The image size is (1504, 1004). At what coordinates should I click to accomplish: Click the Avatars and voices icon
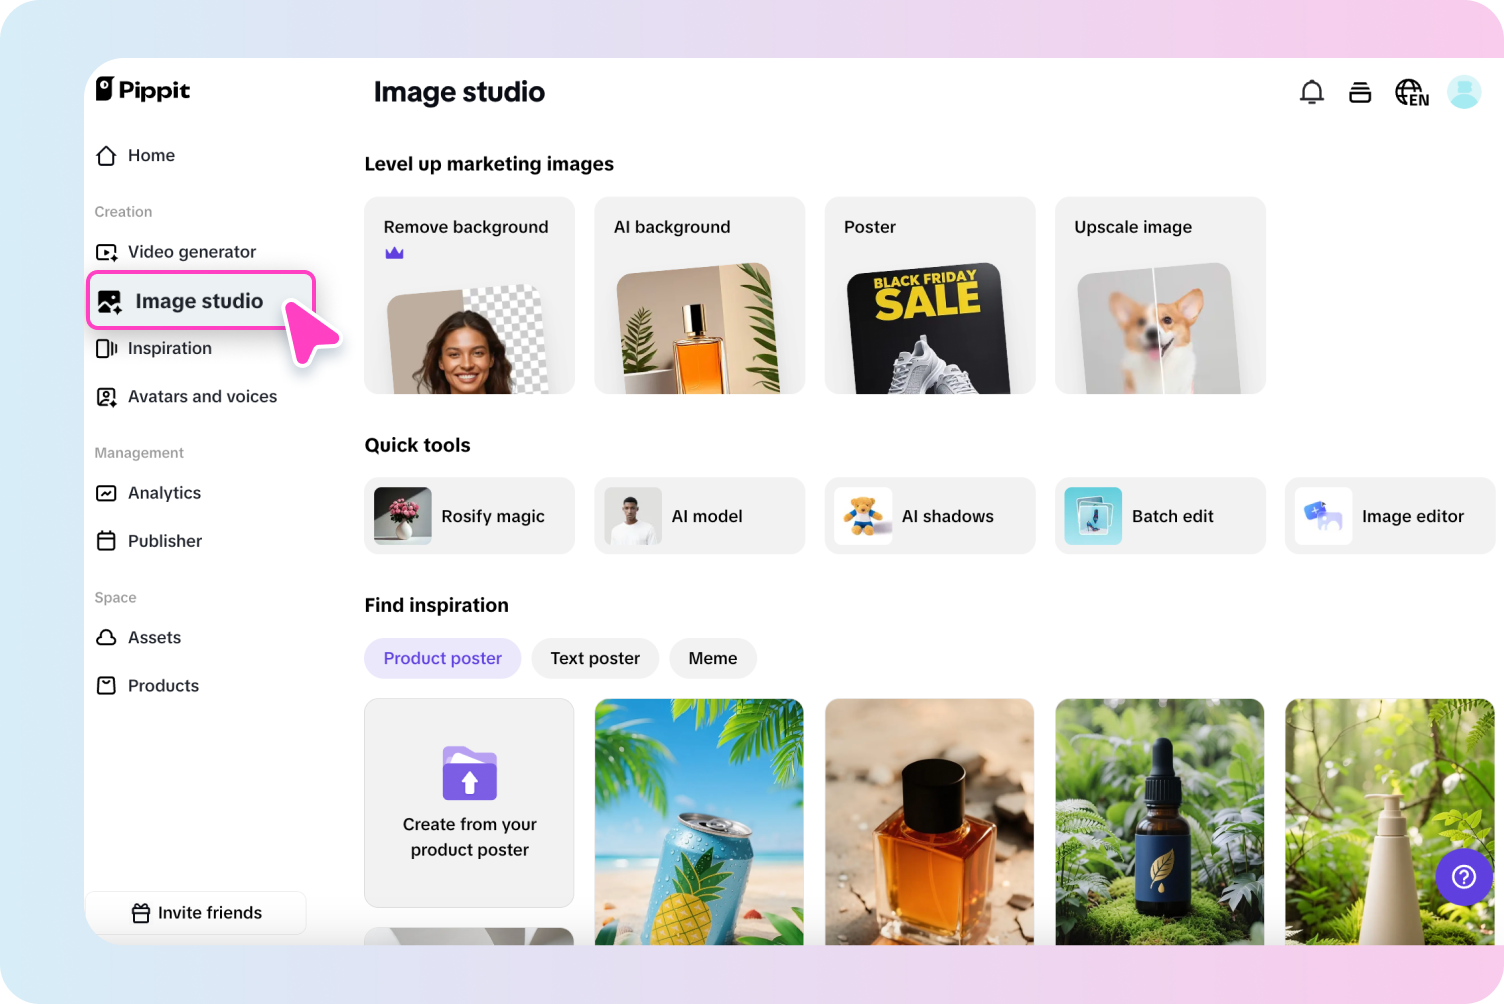(107, 396)
